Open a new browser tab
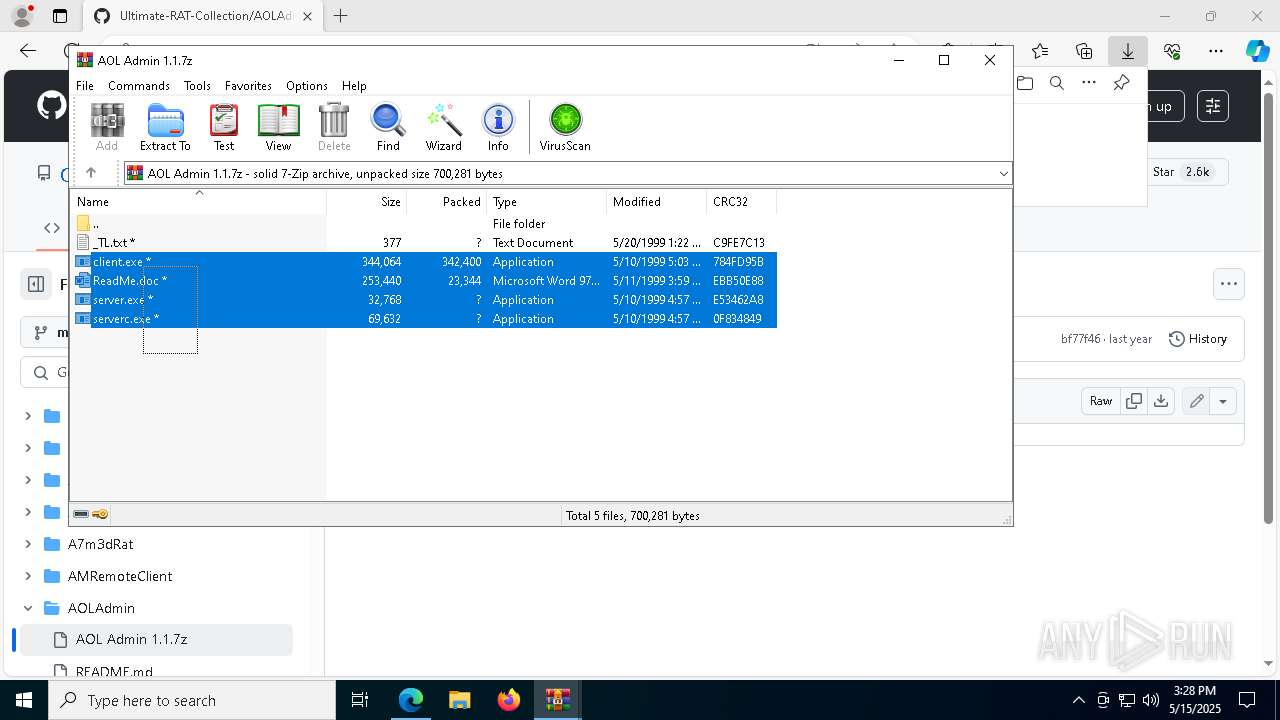 [x=341, y=16]
